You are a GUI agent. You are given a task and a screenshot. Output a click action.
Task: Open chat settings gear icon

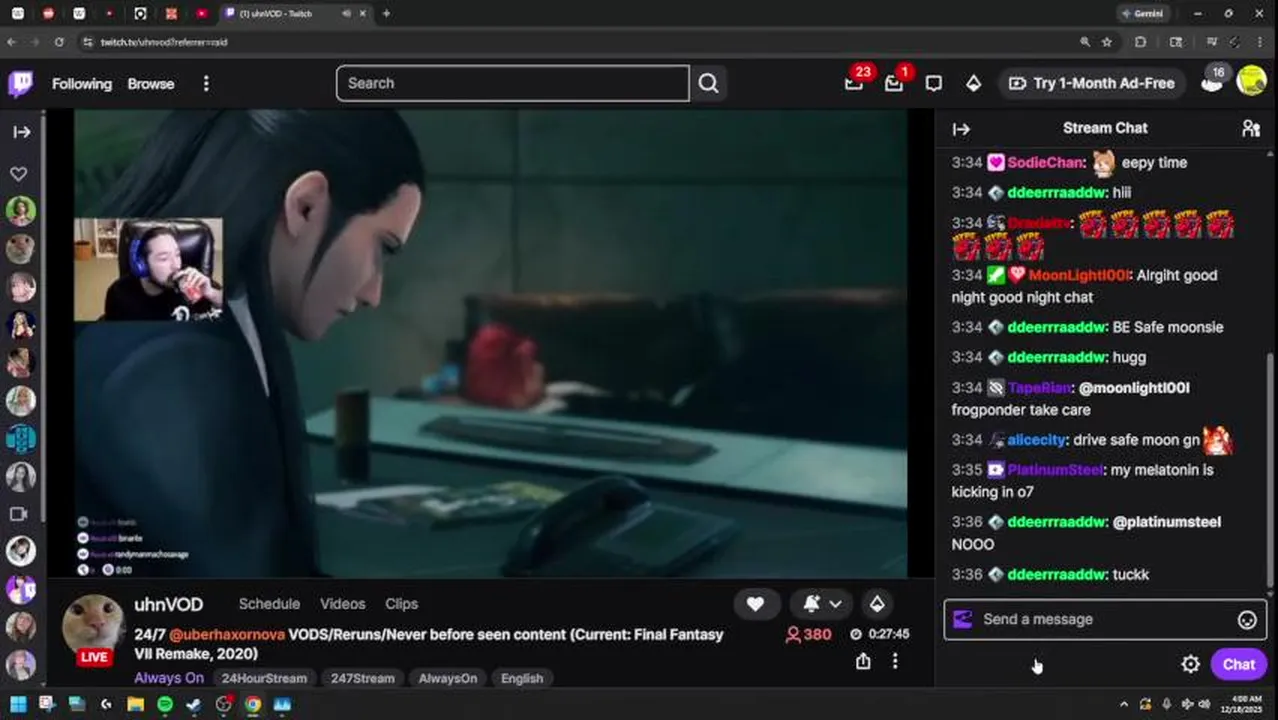[1190, 664]
